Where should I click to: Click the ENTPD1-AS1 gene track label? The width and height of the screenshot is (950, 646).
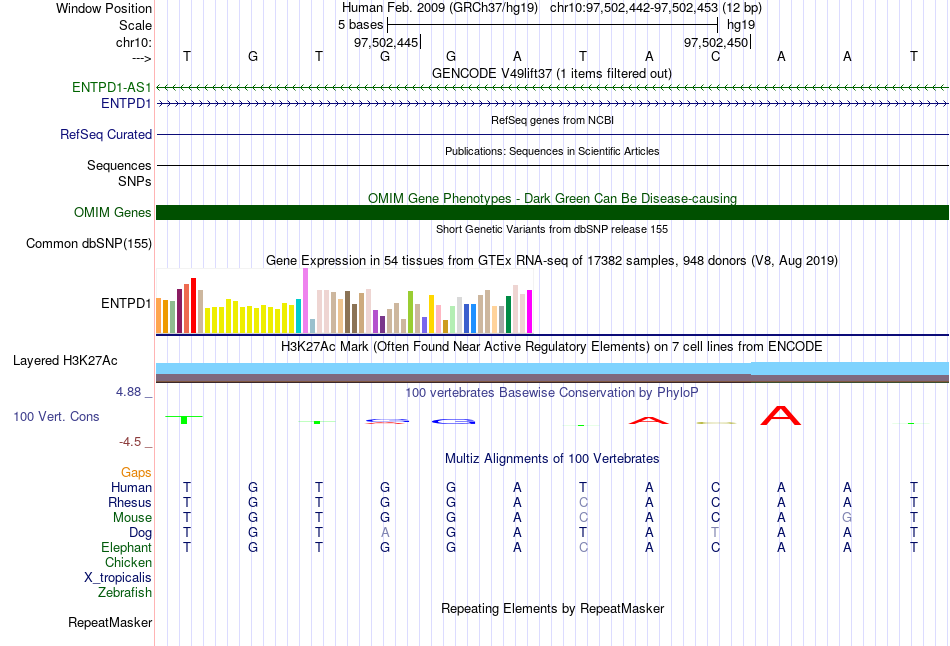pos(111,87)
